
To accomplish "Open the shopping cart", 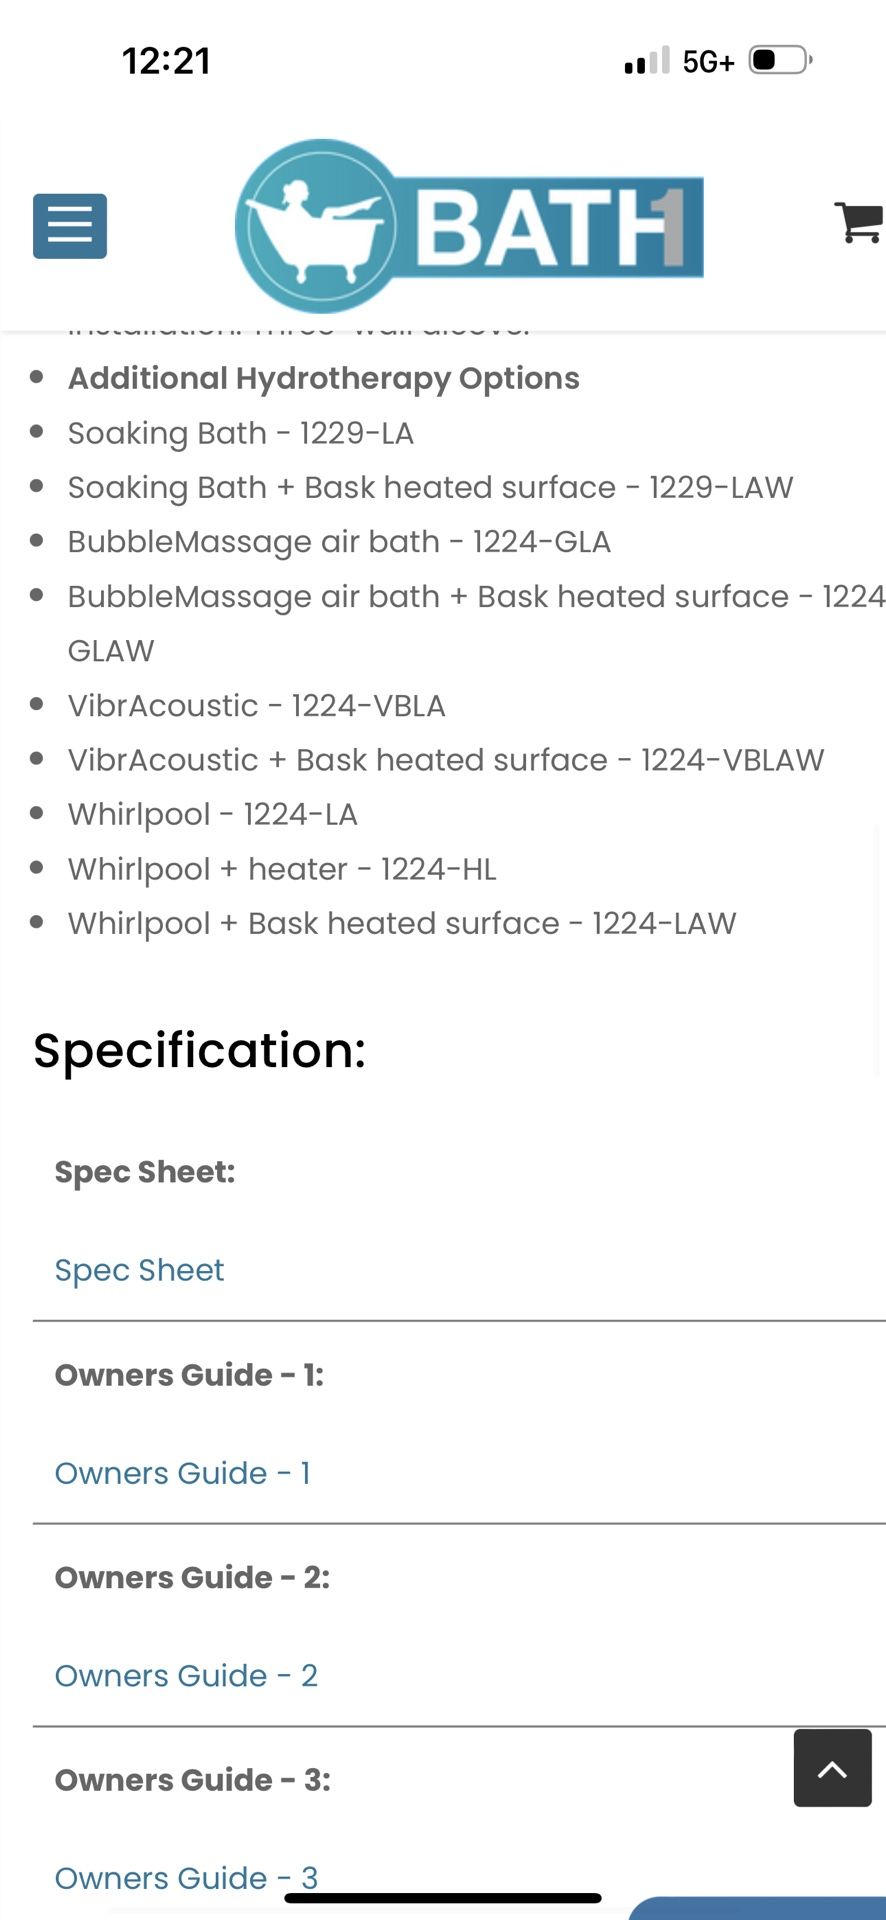I will 858,222.
